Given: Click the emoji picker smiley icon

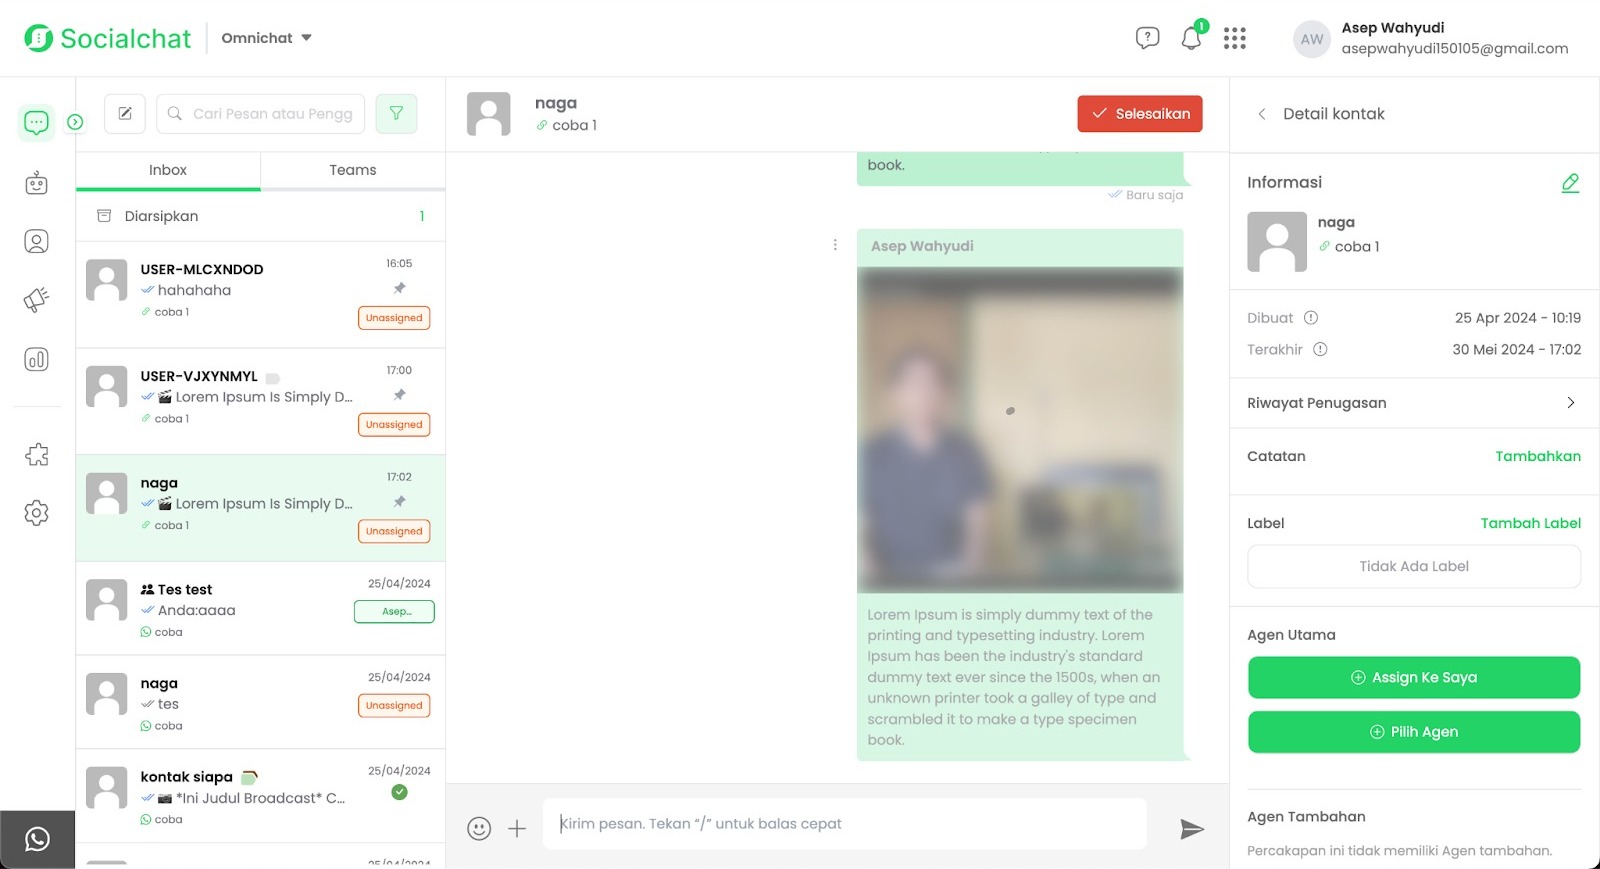Looking at the screenshot, I should (479, 829).
